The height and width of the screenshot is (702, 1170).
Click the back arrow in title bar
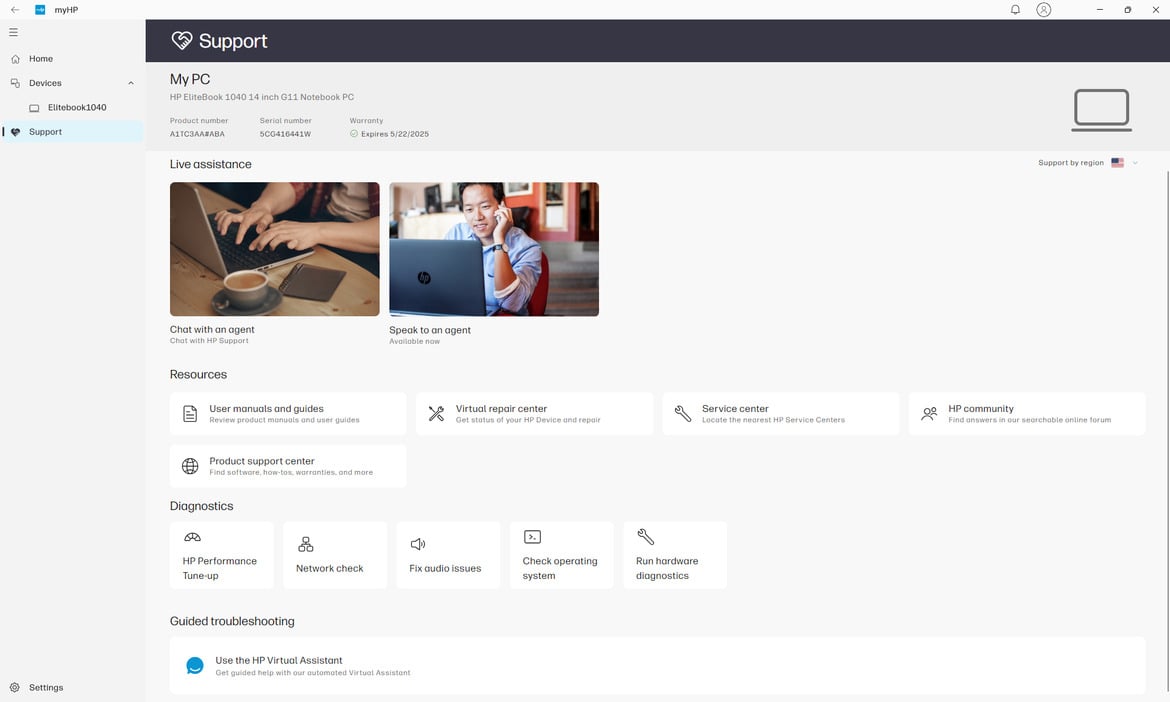[15, 10]
